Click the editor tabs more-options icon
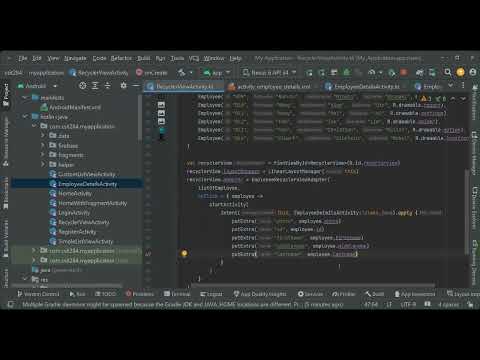This screenshot has width=480, height=360. [x=463, y=86]
